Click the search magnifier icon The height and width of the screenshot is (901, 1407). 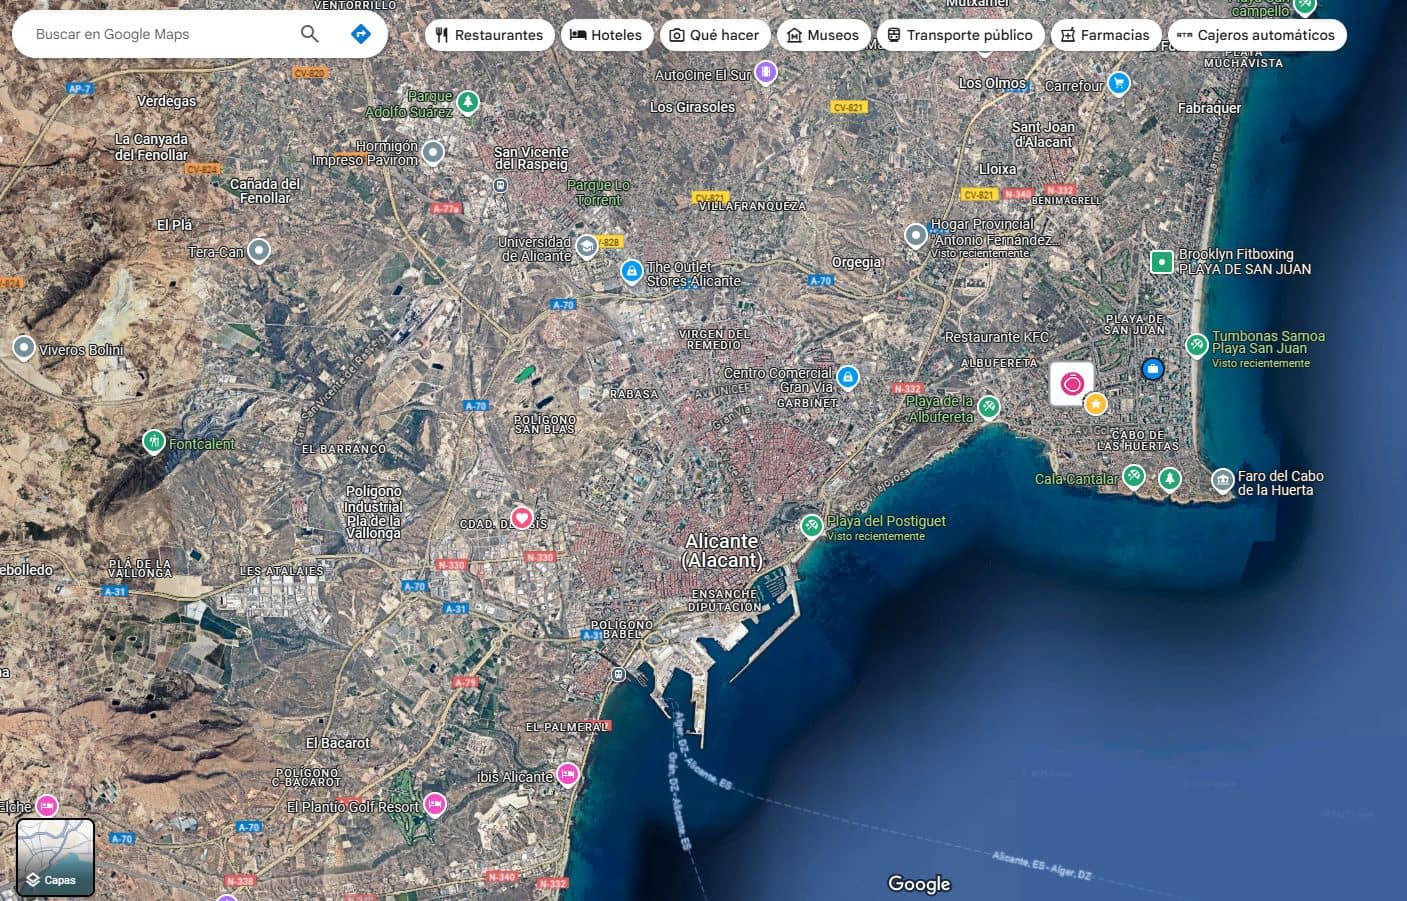[x=309, y=33]
